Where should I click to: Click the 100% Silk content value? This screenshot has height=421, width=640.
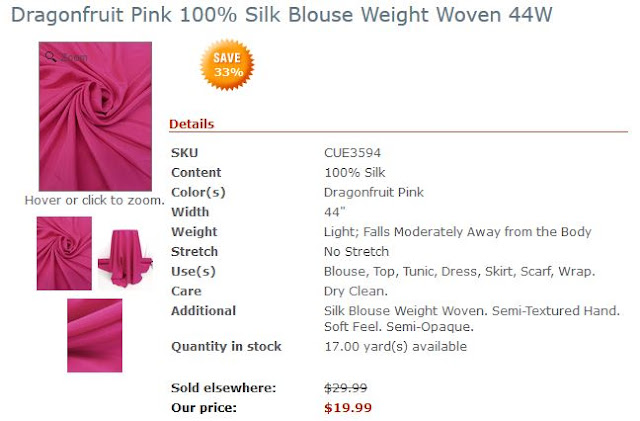coord(355,172)
